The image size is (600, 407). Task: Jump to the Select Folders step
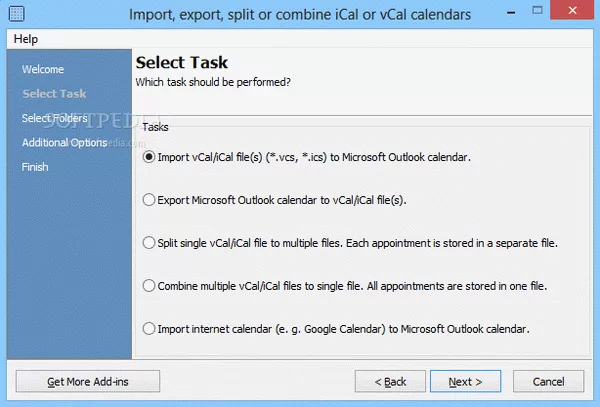click(56, 118)
